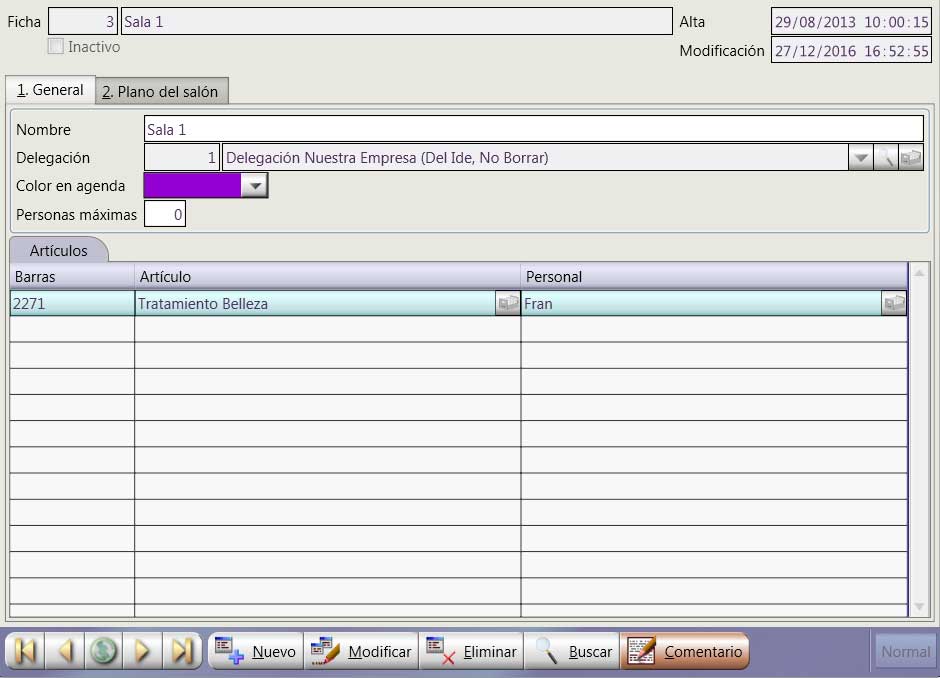The height and width of the screenshot is (678, 940).
Task: Switch to 1. General tab
Action: pyautogui.click(x=50, y=90)
